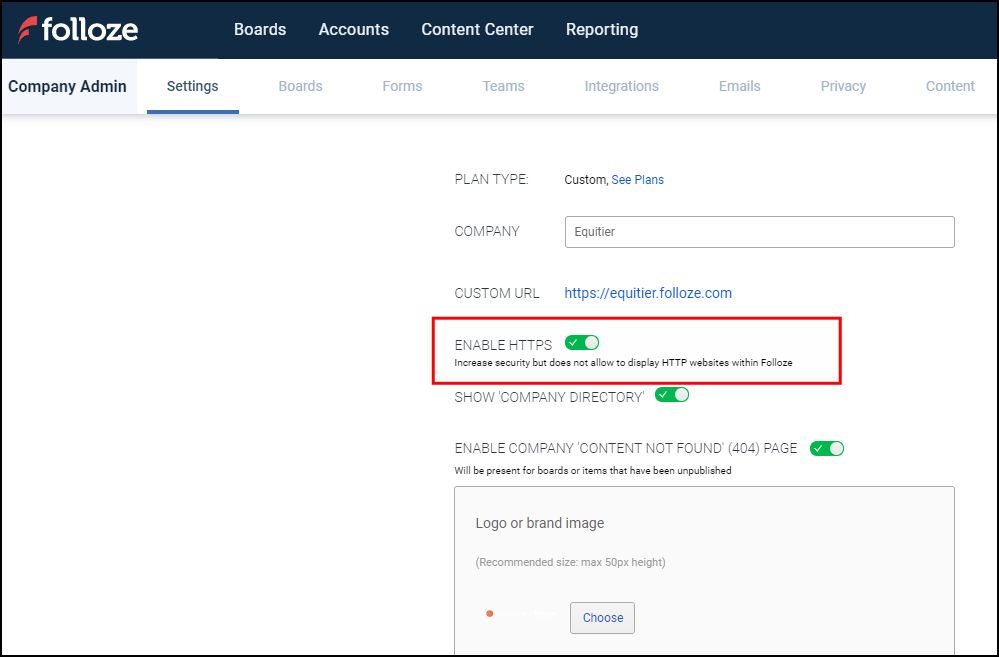
Task: Click the Company name input field
Action: pos(759,232)
